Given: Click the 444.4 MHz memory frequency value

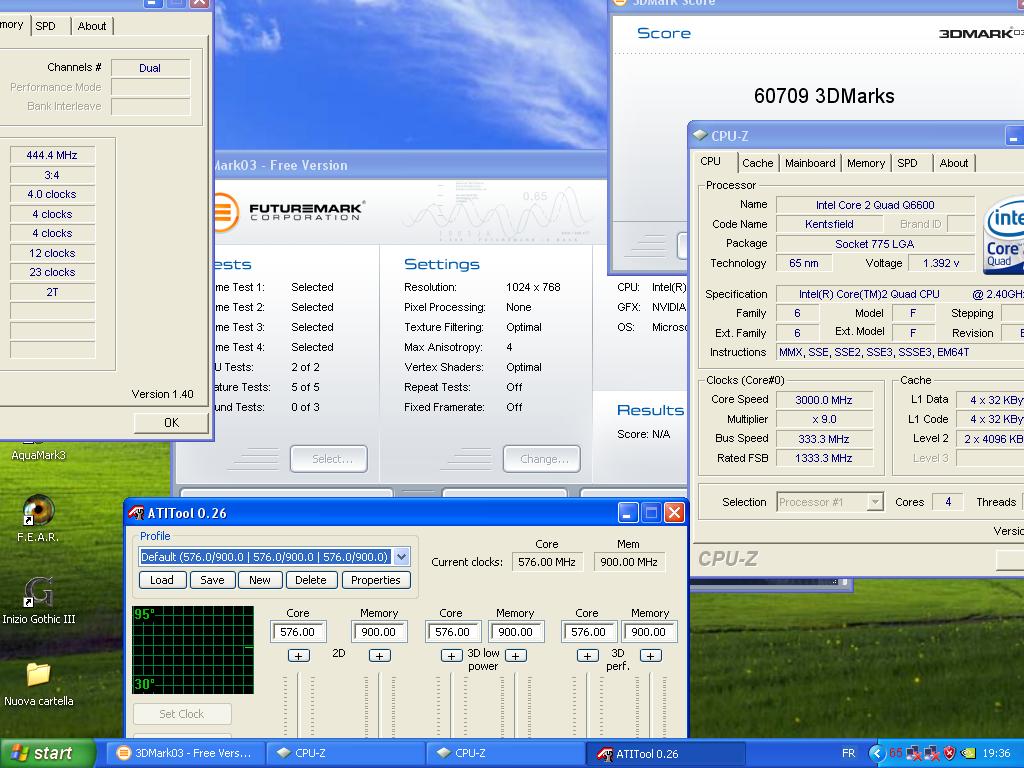Looking at the screenshot, I should [x=52, y=155].
